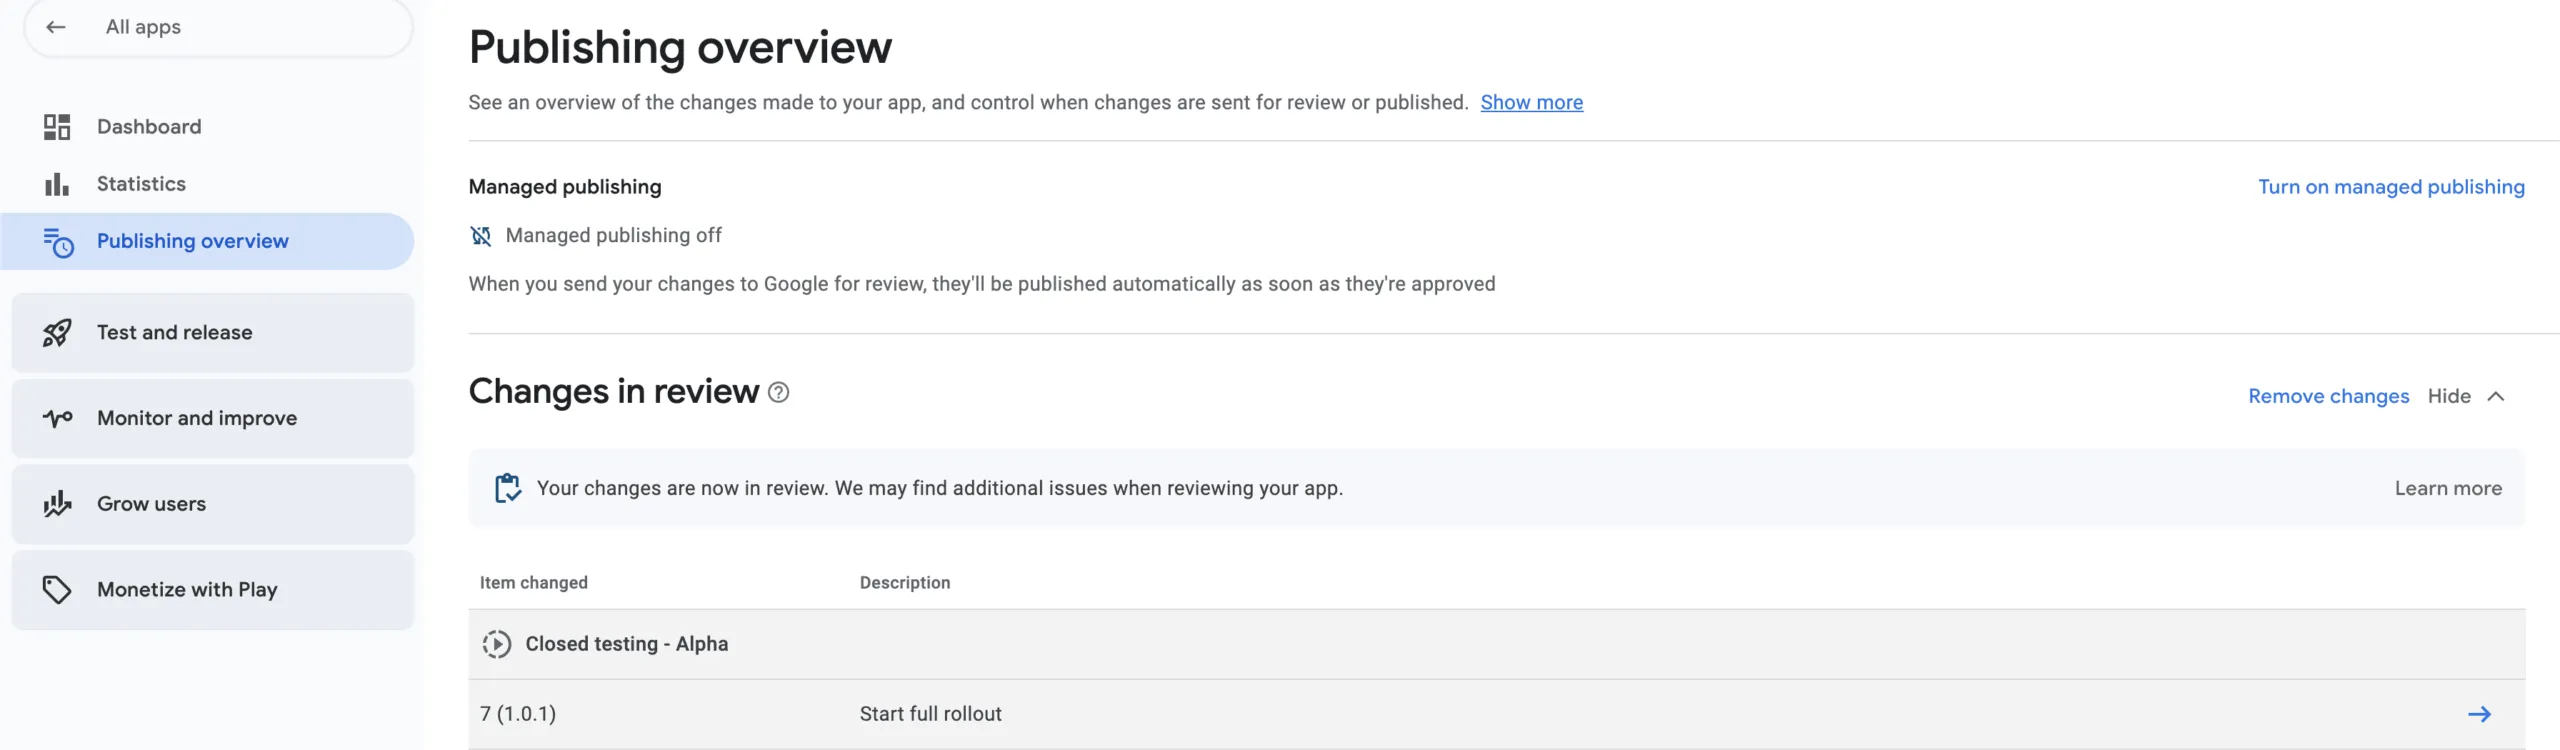Open the Dashboard grid icon

[57, 127]
